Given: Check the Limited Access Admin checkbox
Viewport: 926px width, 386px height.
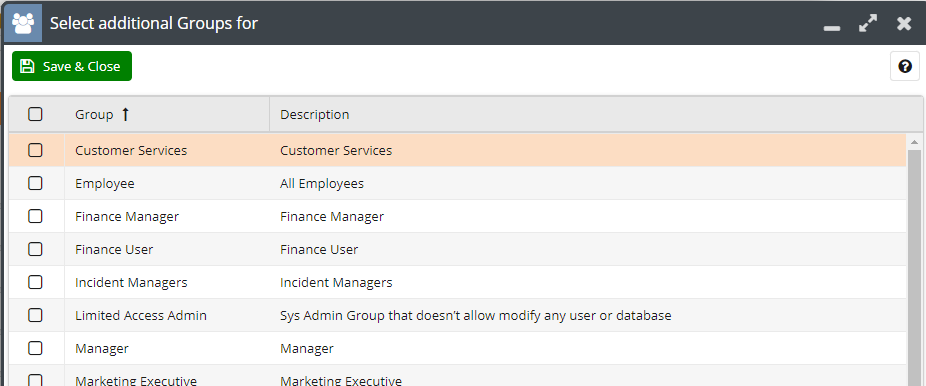Looking at the screenshot, I should (x=35, y=316).
